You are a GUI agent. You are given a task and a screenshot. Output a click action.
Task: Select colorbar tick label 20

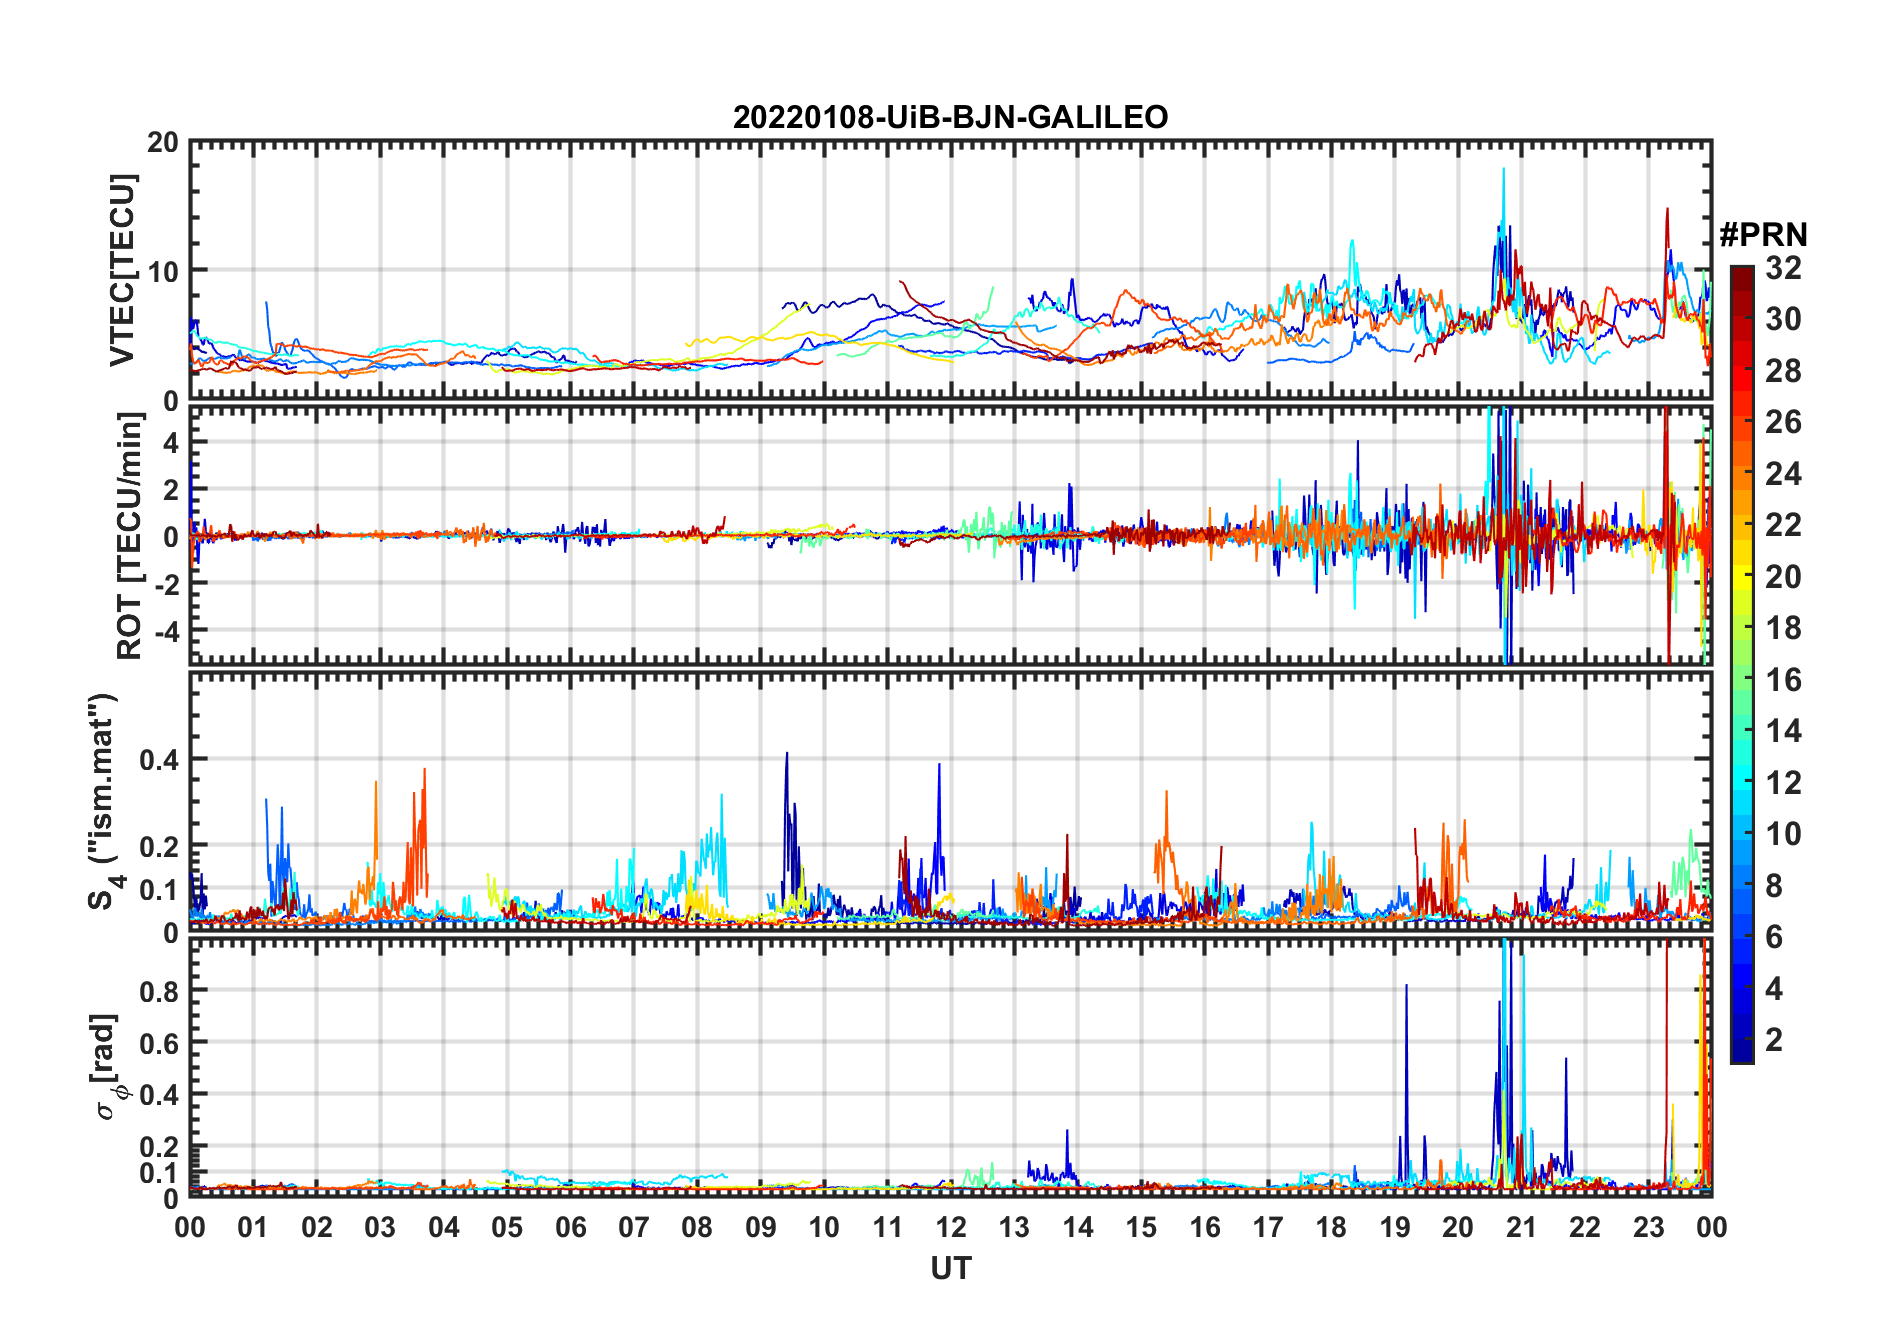pyautogui.click(x=1783, y=577)
